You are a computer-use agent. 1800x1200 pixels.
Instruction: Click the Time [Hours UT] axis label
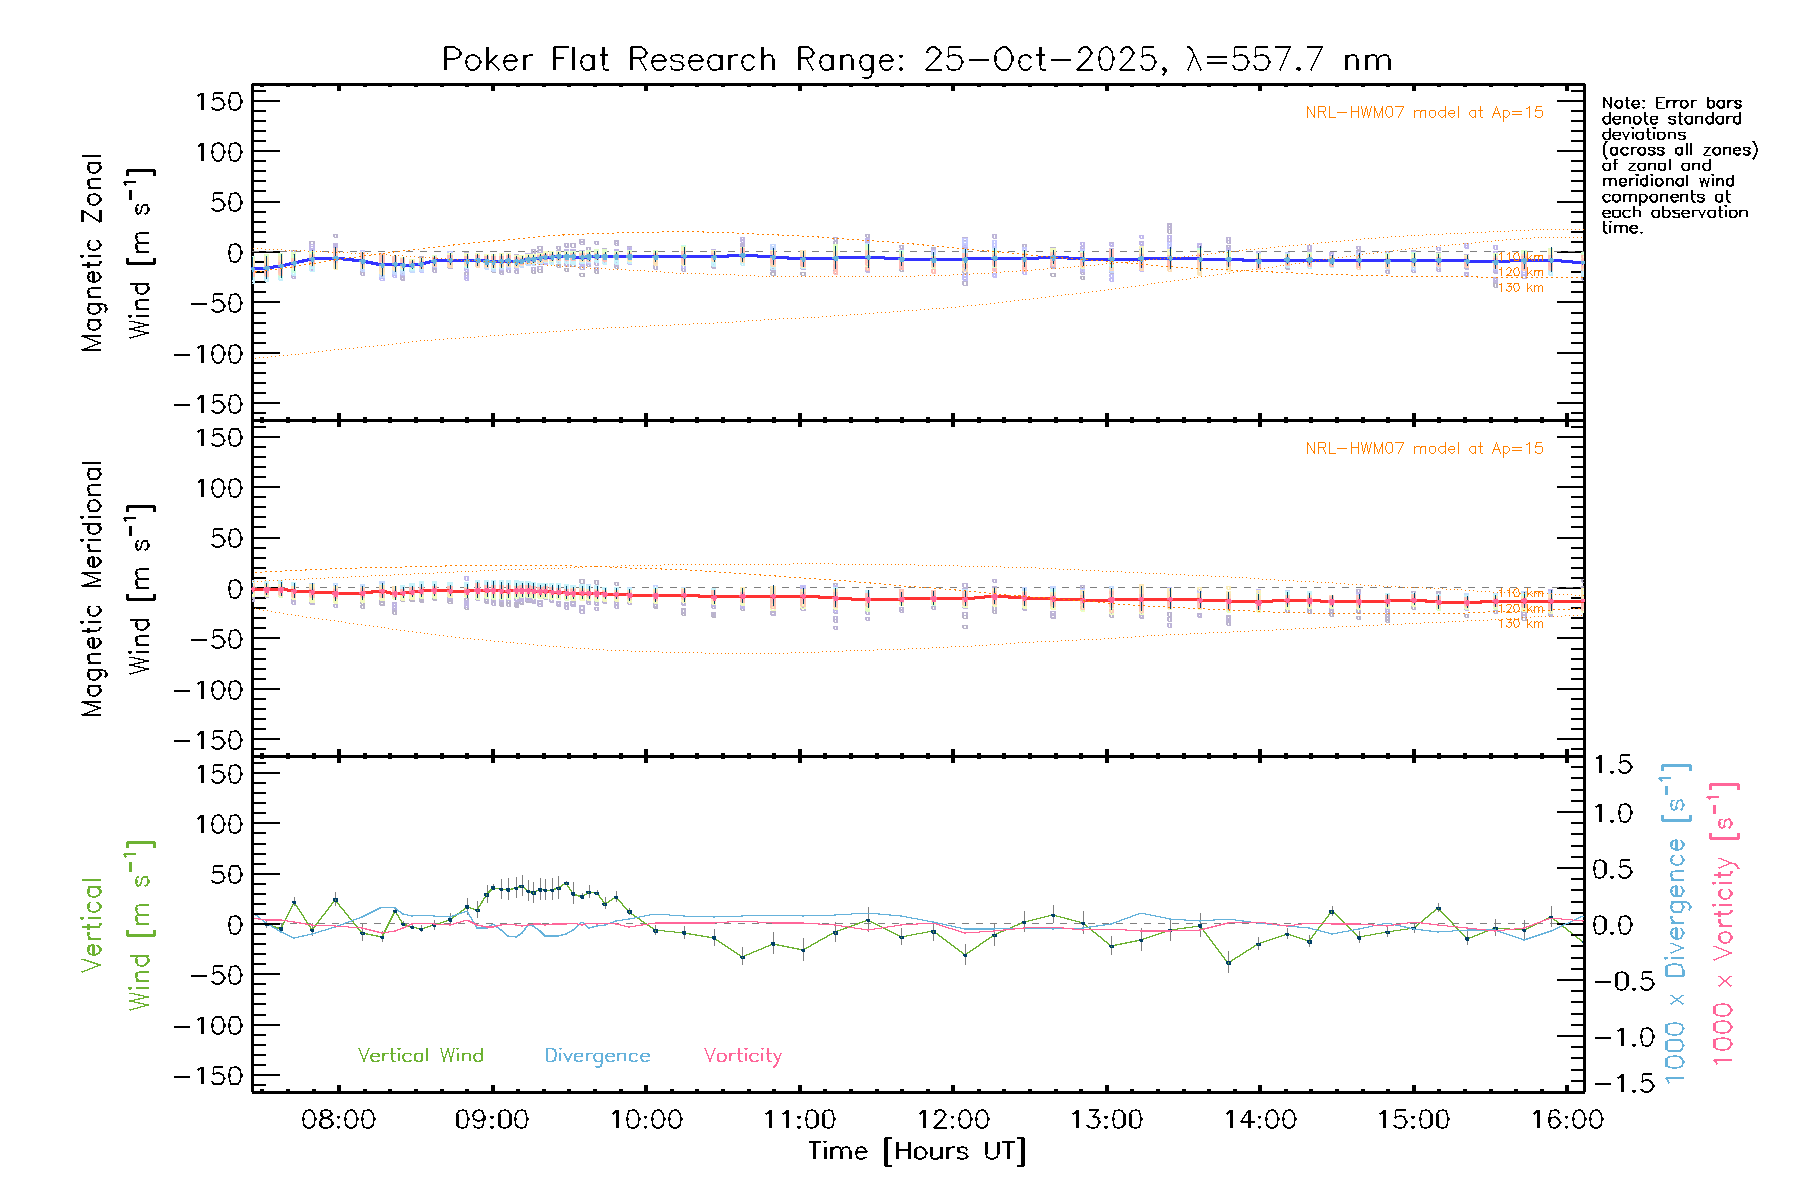click(x=916, y=1151)
